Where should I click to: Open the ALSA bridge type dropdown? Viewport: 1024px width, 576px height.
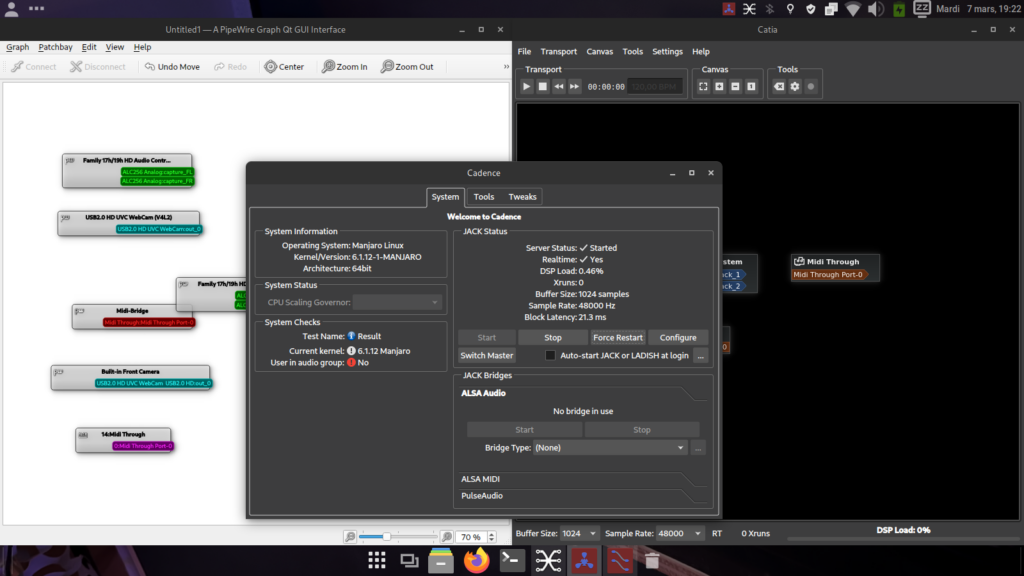tap(610, 448)
